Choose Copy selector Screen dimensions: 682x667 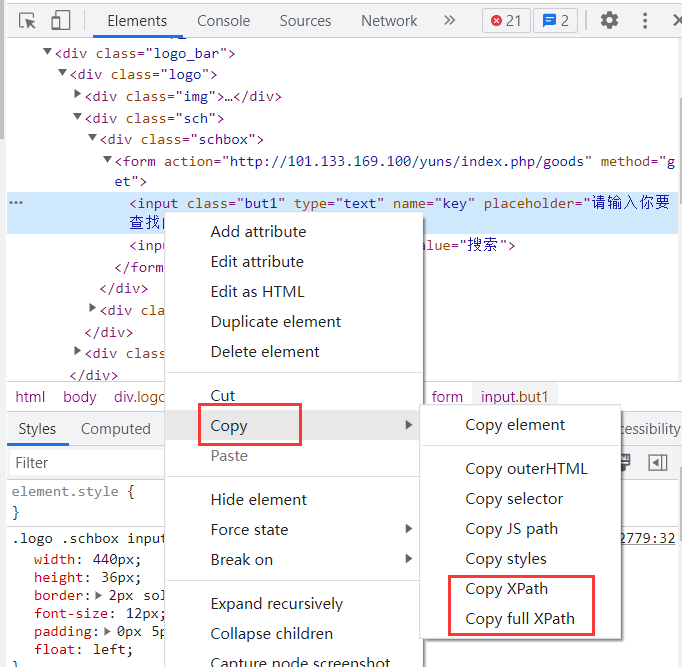514,499
